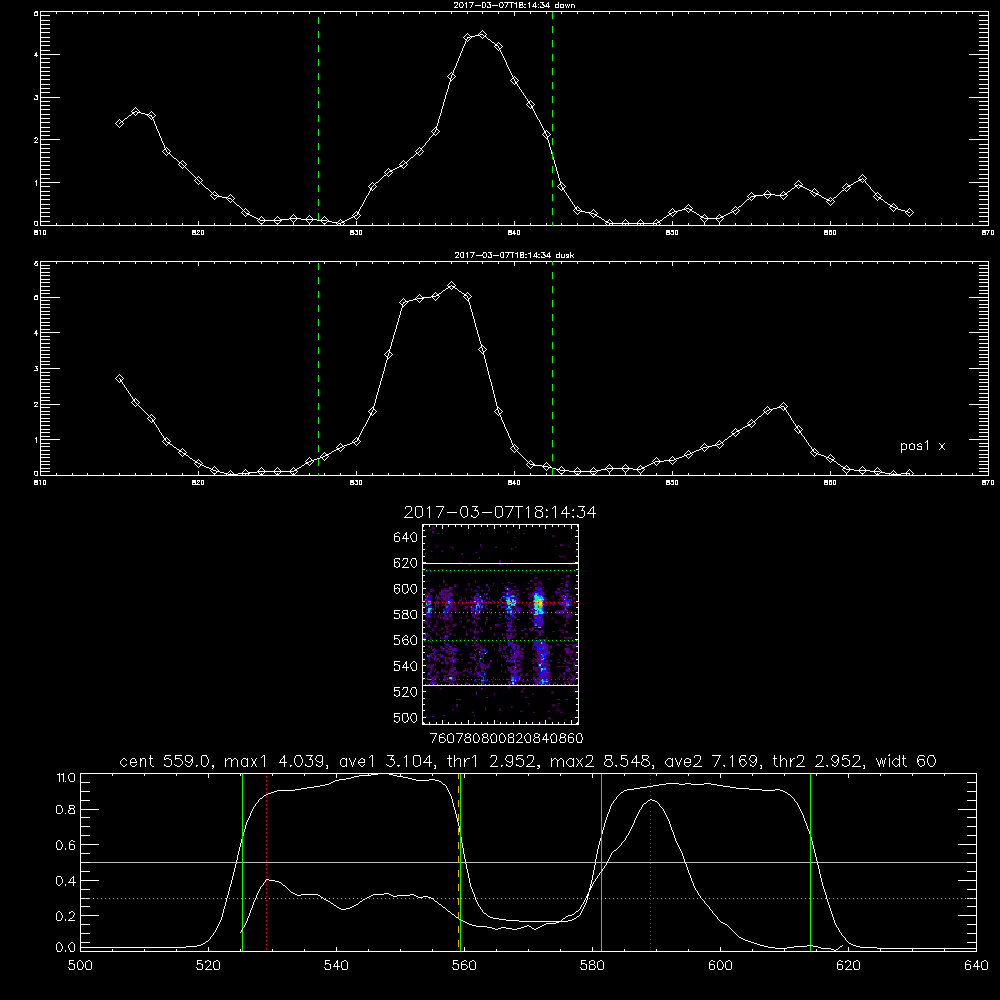Select dashed green line near 842 in dawn plot

(552, 118)
